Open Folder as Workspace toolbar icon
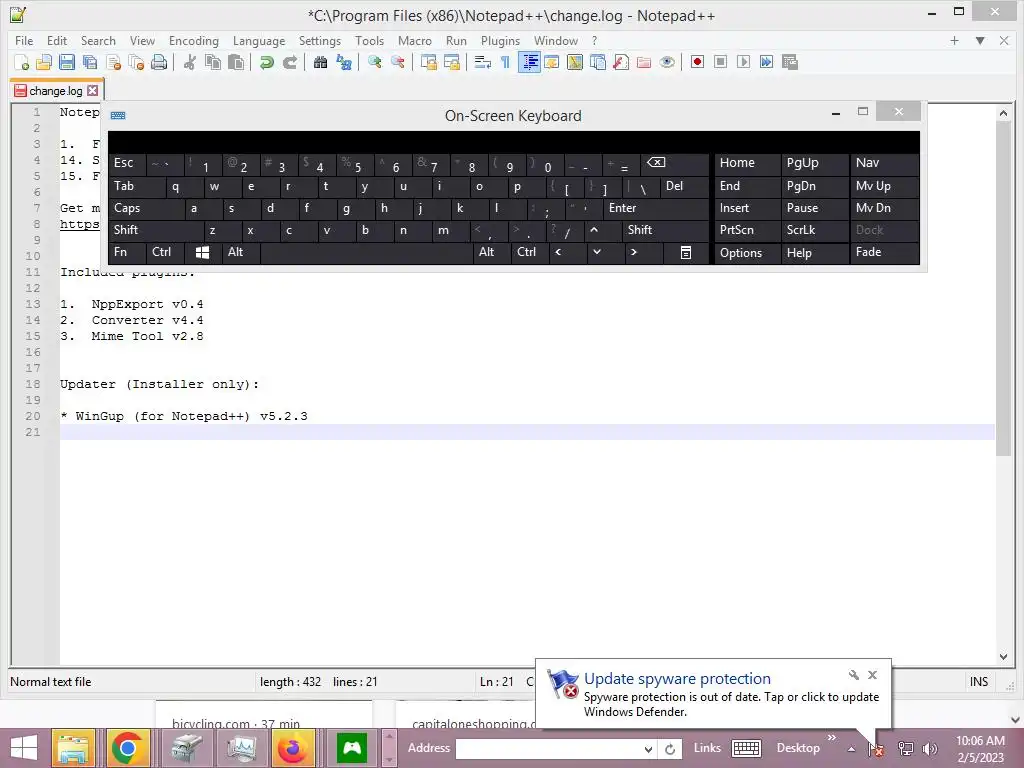 (x=644, y=62)
